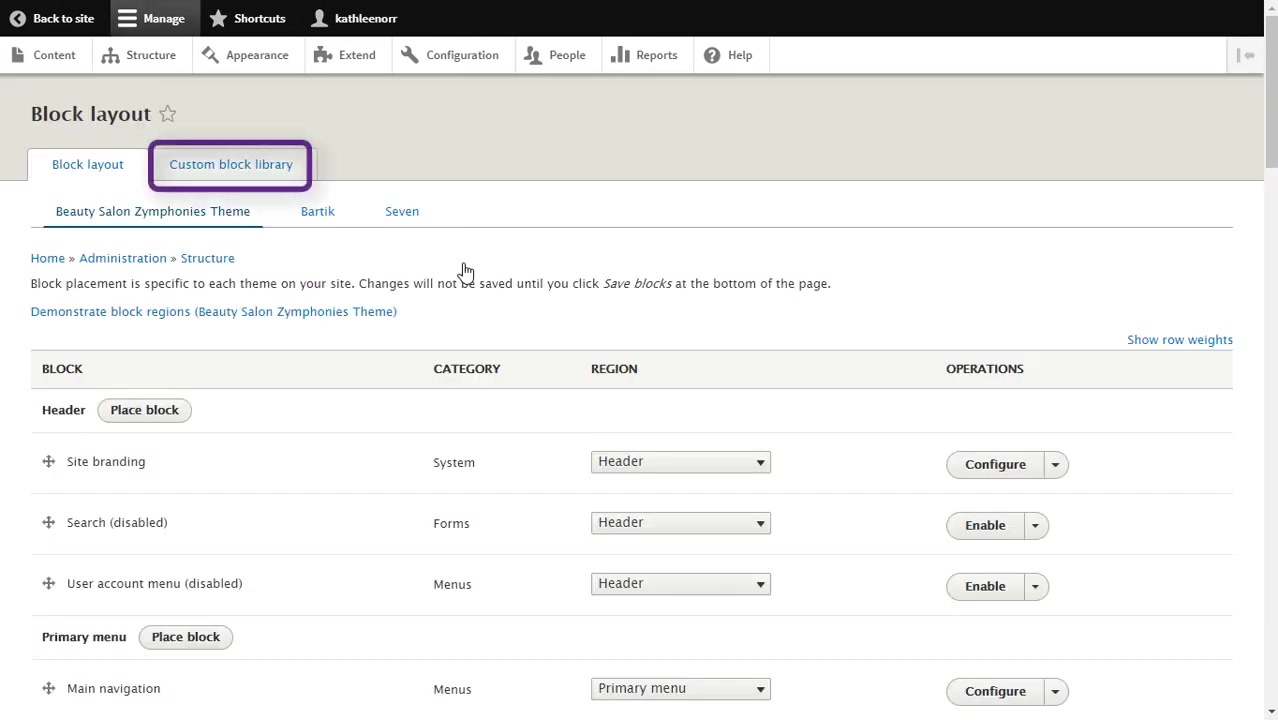This screenshot has width=1278, height=720.
Task: Click the Extend modules icon
Action: pos(322,55)
